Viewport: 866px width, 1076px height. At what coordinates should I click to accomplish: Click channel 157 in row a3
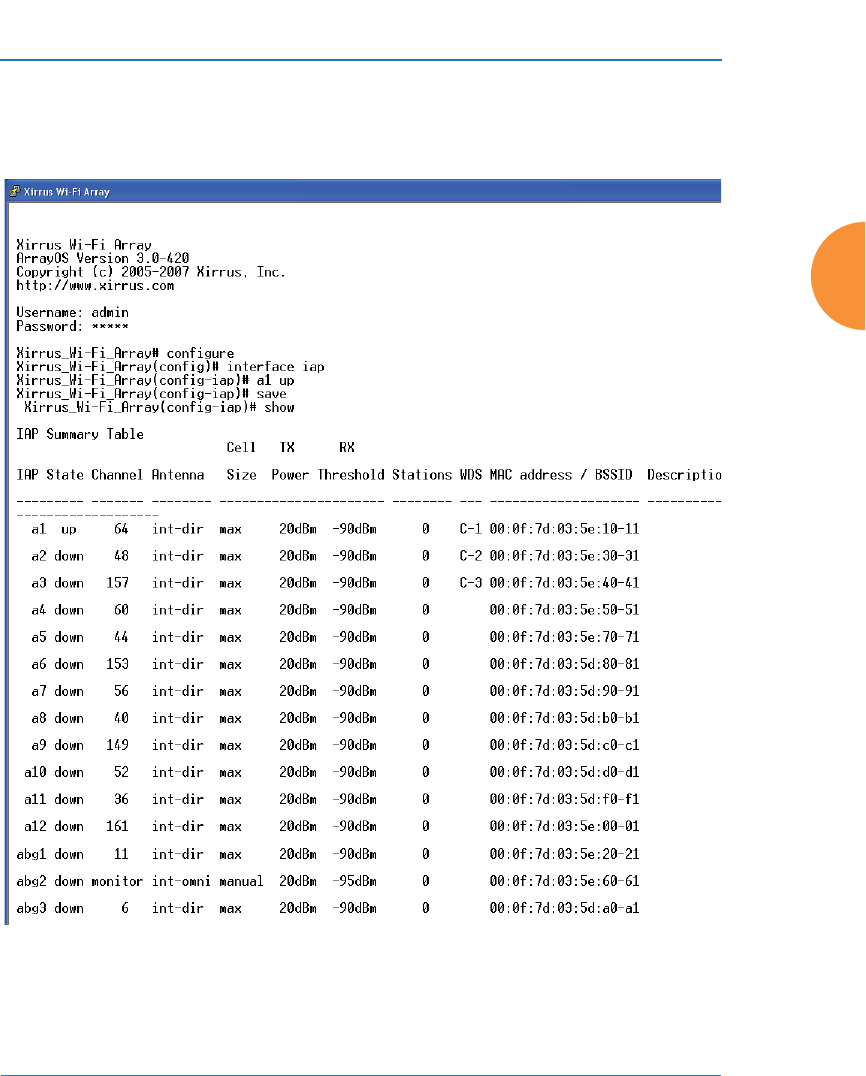point(117,583)
